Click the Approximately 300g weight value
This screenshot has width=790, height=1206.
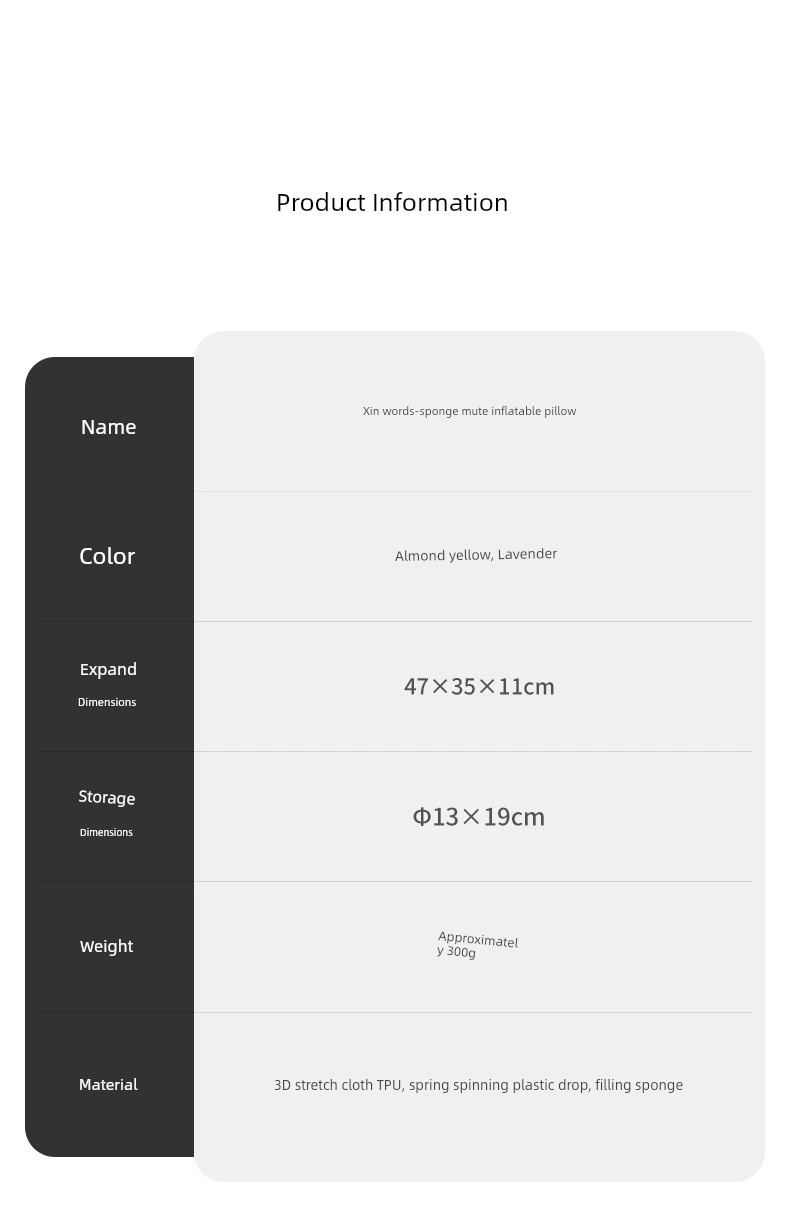[x=477, y=945]
